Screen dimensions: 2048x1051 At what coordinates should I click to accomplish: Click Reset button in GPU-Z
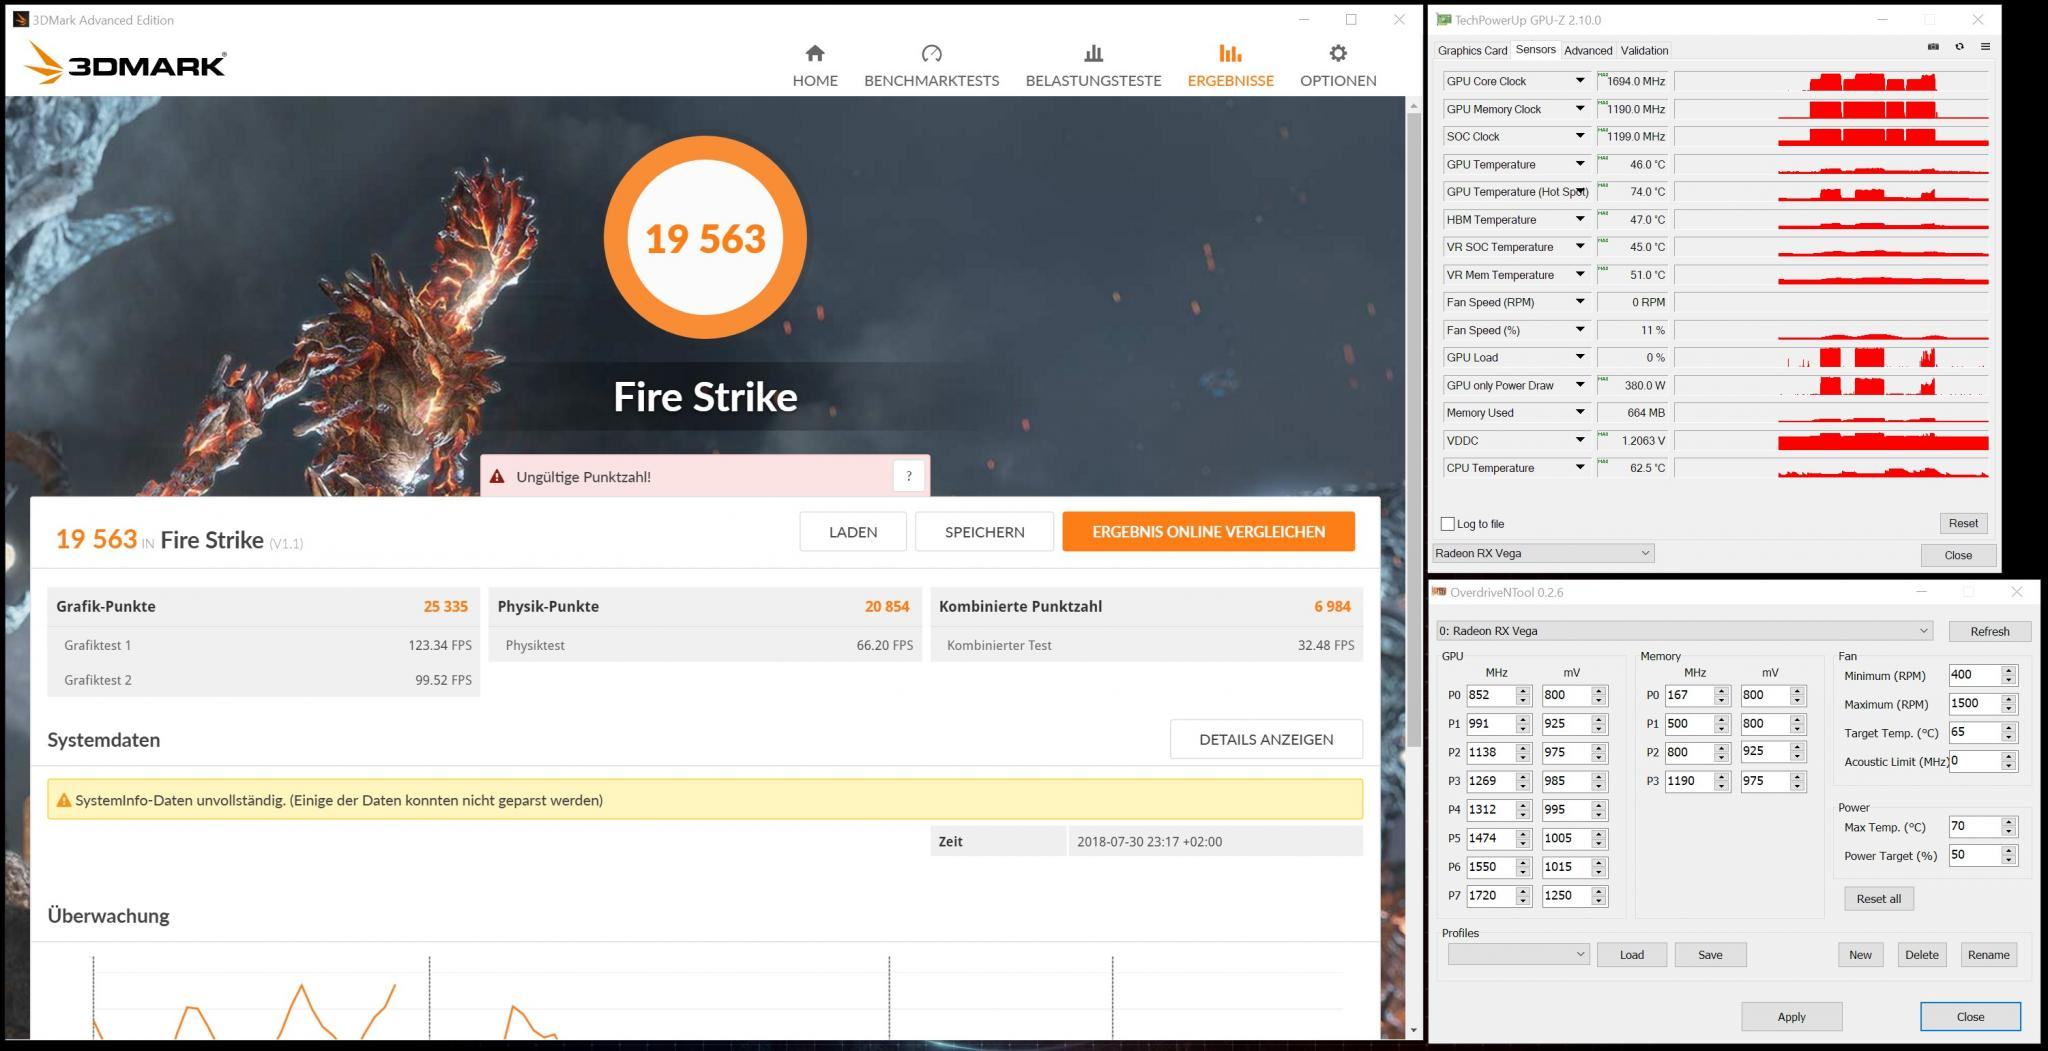[1962, 523]
